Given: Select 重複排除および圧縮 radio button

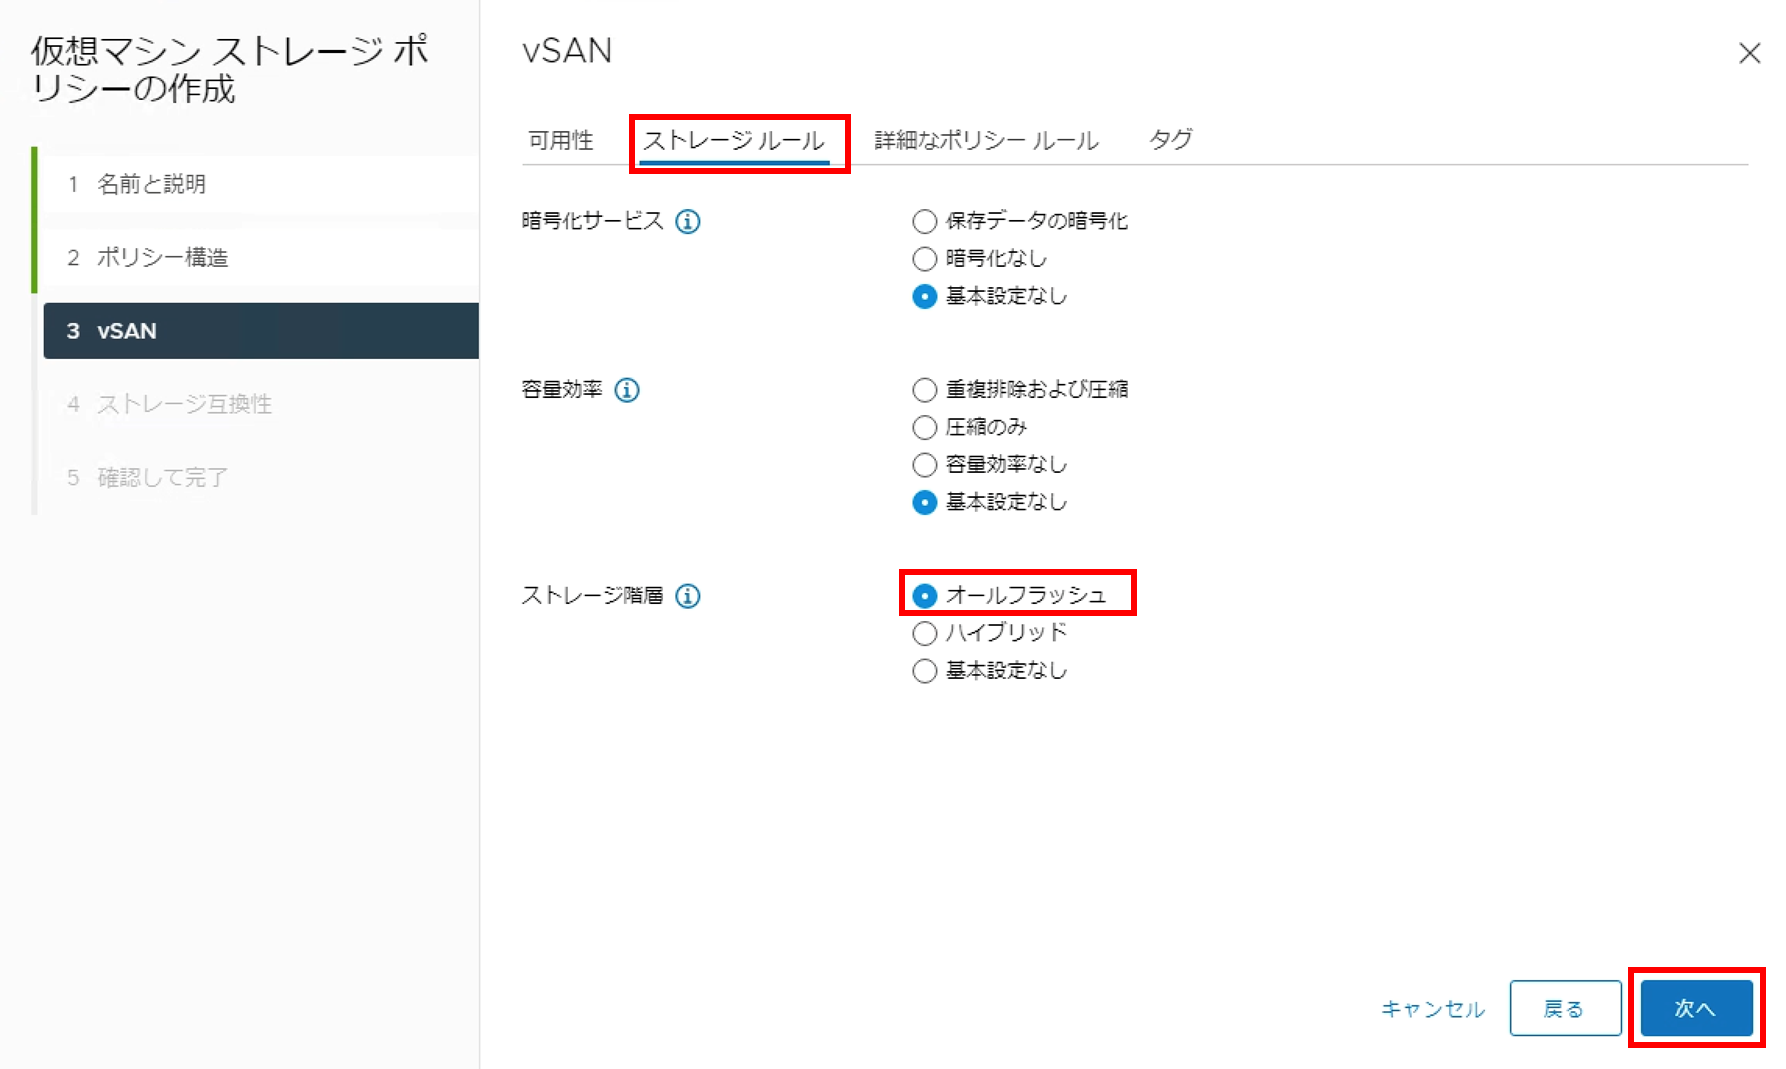Looking at the screenshot, I should (x=925, y=390).
